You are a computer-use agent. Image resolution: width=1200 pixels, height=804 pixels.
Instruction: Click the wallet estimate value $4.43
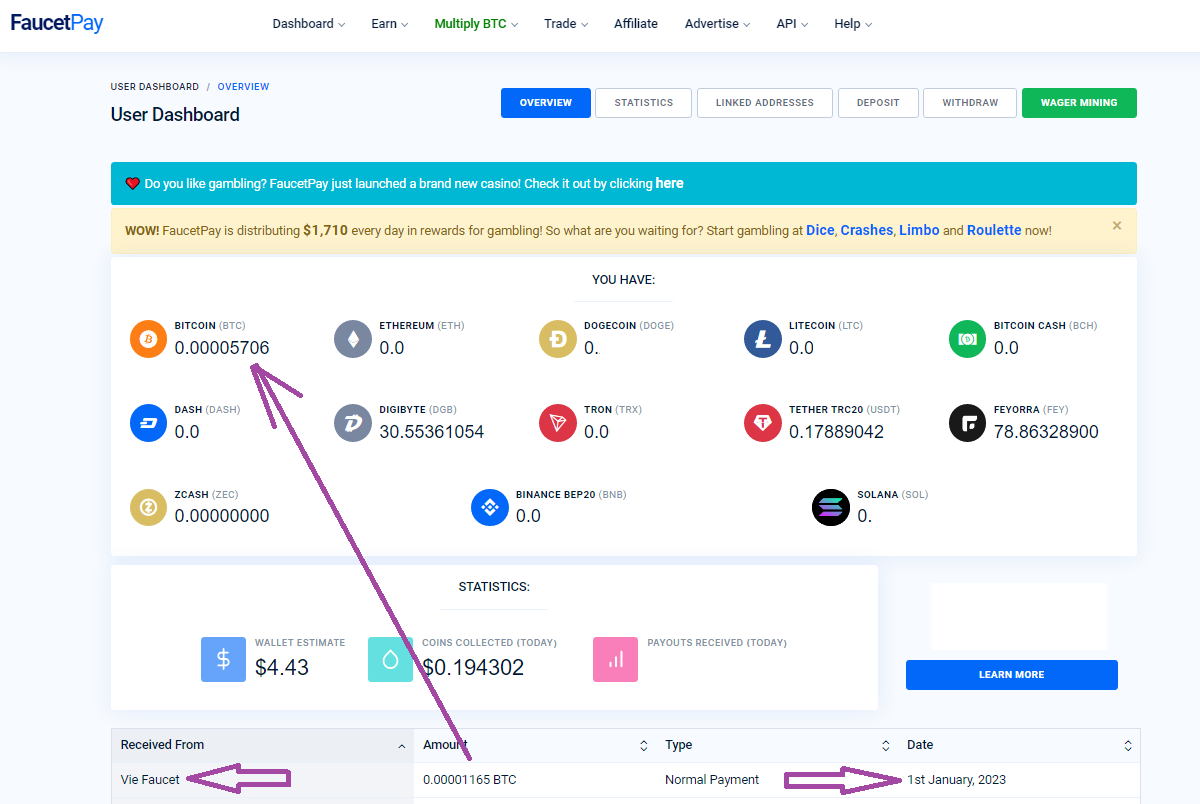[282, 667]
